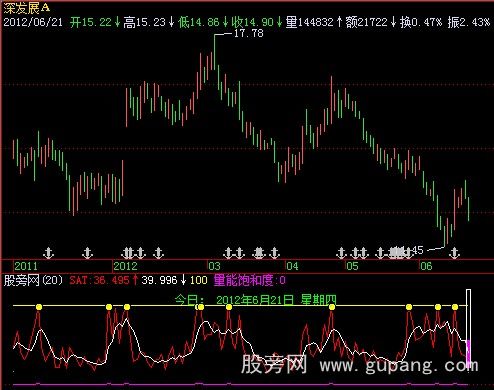Image resolution: width=494 pixels, height=390 pixels.
Task: Click the magenta 量能饱和度:0 label
Action: pos(249,280)
